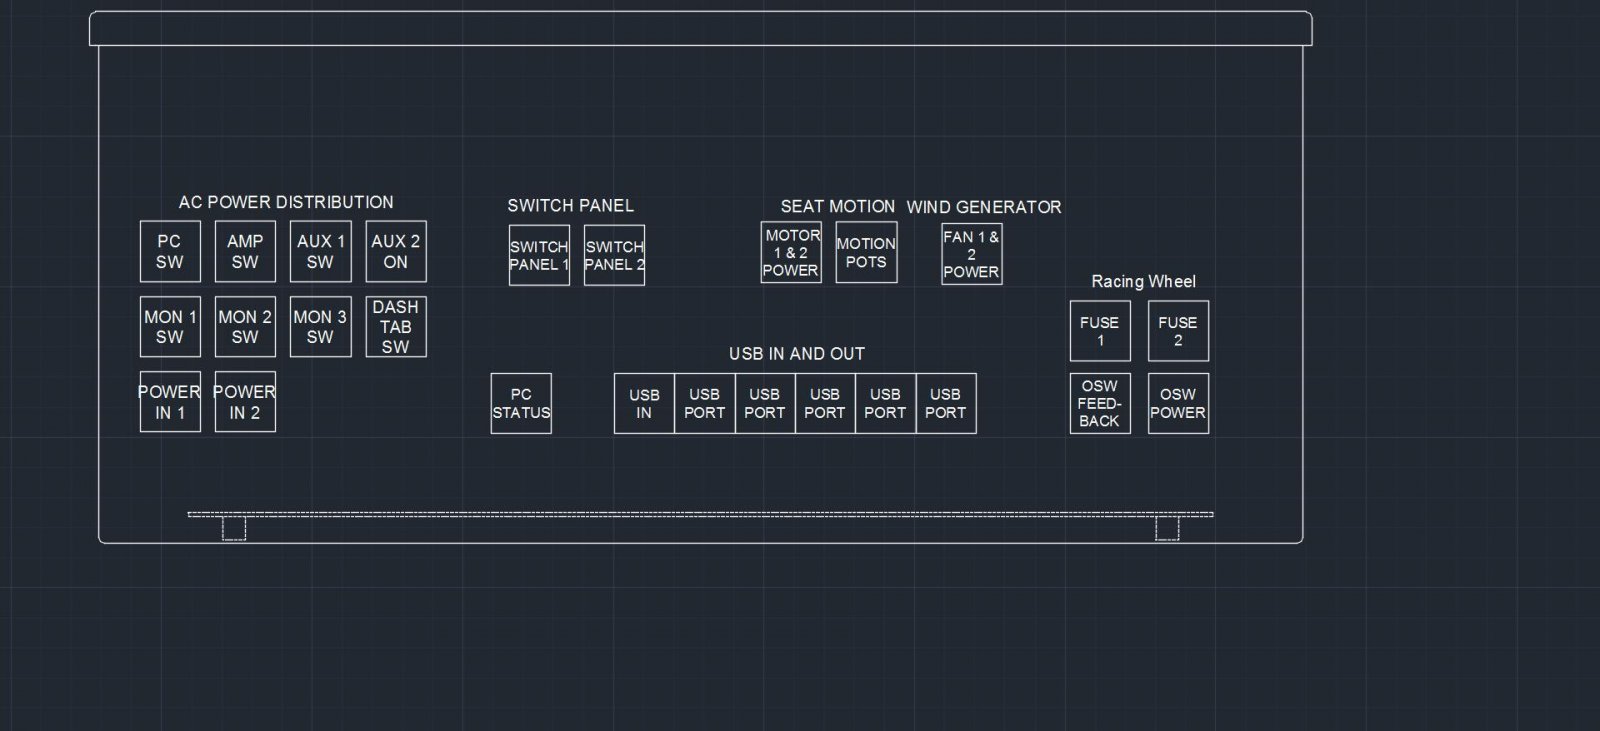1600x731 pixels.
Task: Pick the MON 3 SW box
Action: point(320,327)
